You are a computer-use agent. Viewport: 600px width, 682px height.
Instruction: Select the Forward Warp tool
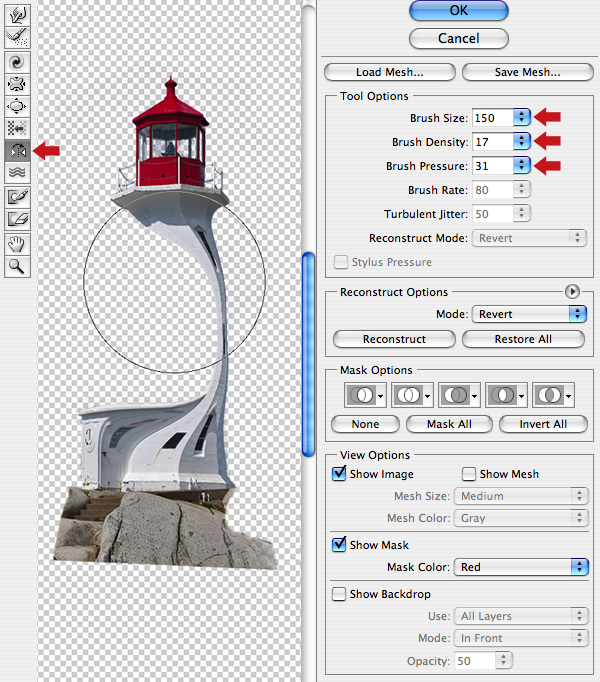pyautogui.click(x=17, y=16)
